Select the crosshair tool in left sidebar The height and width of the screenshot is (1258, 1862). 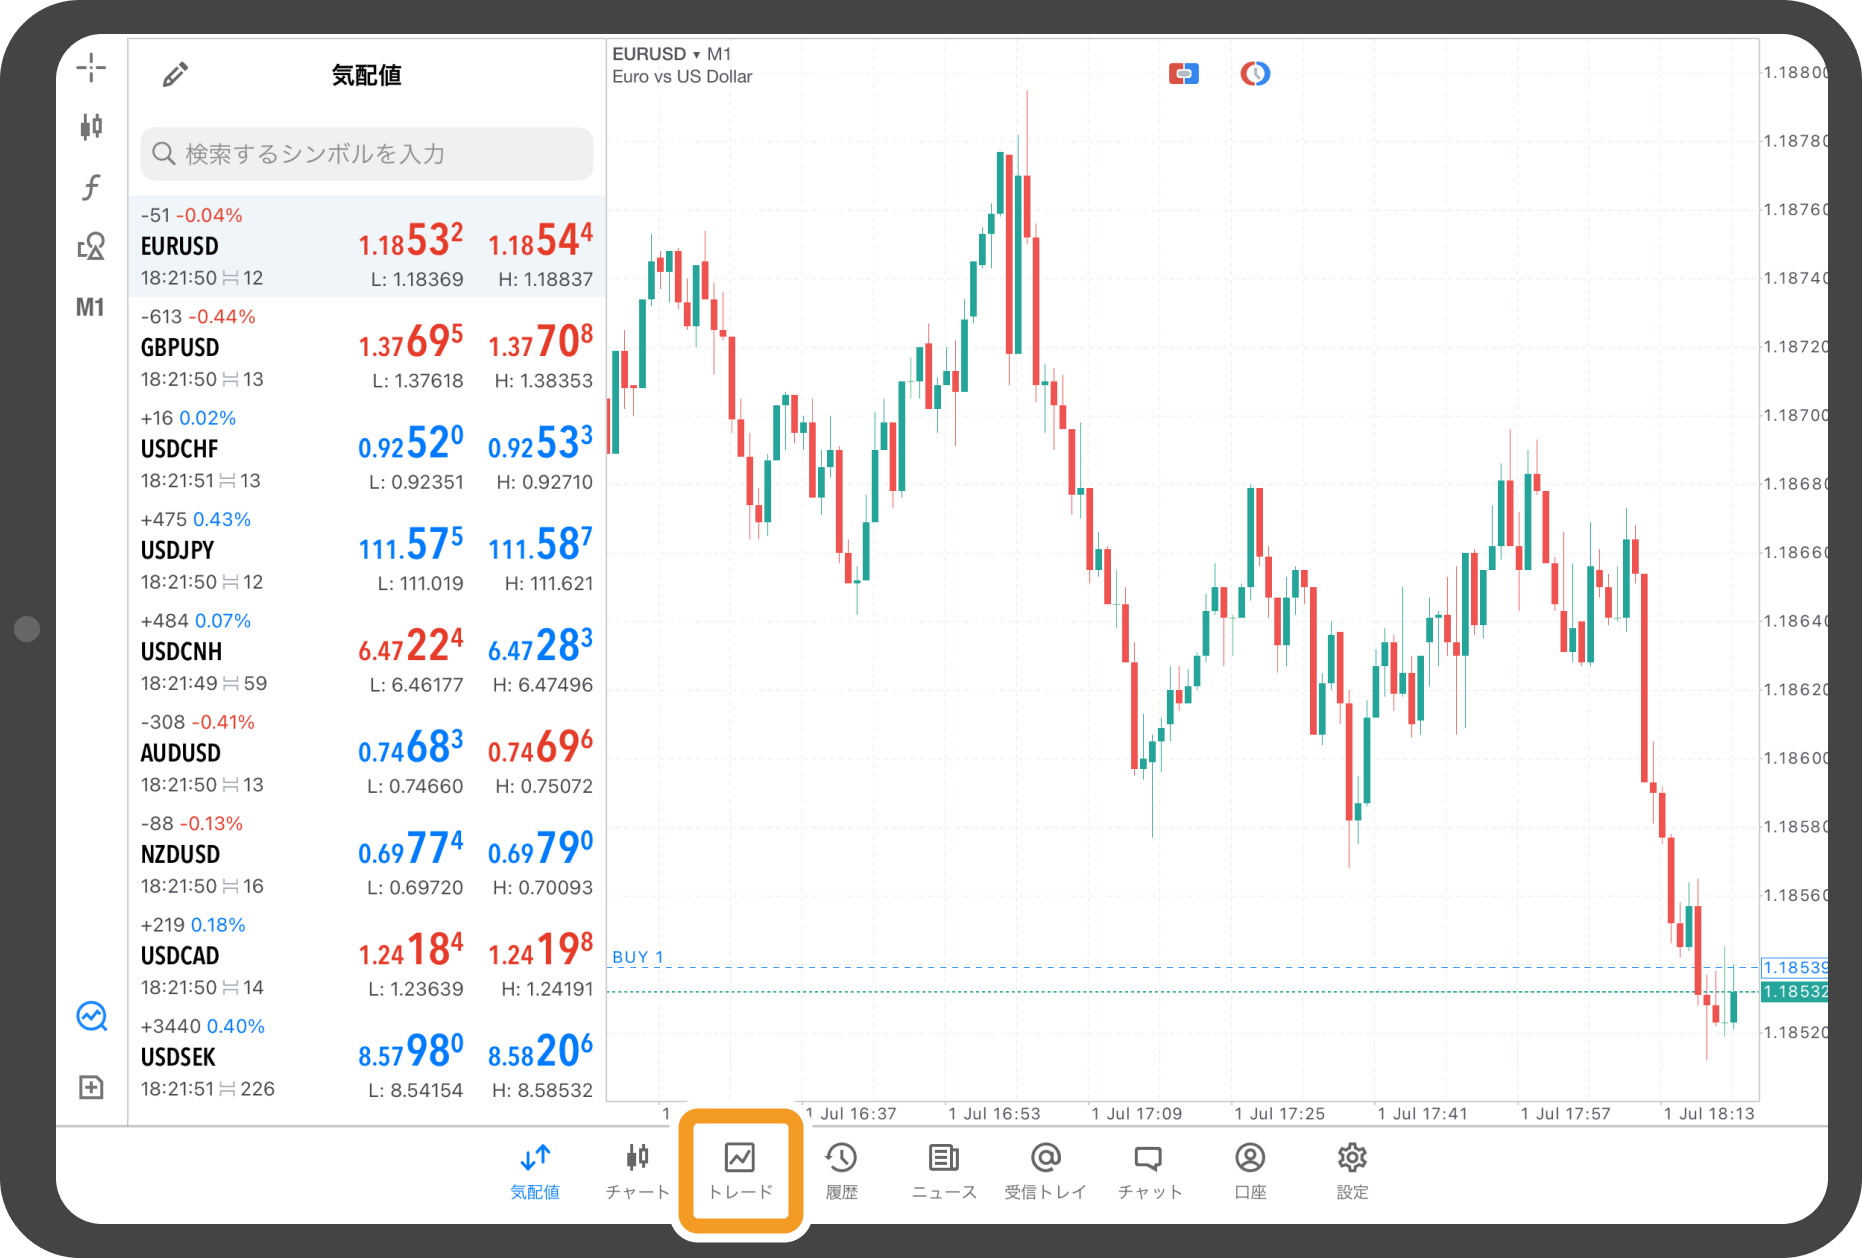(91, 68)
